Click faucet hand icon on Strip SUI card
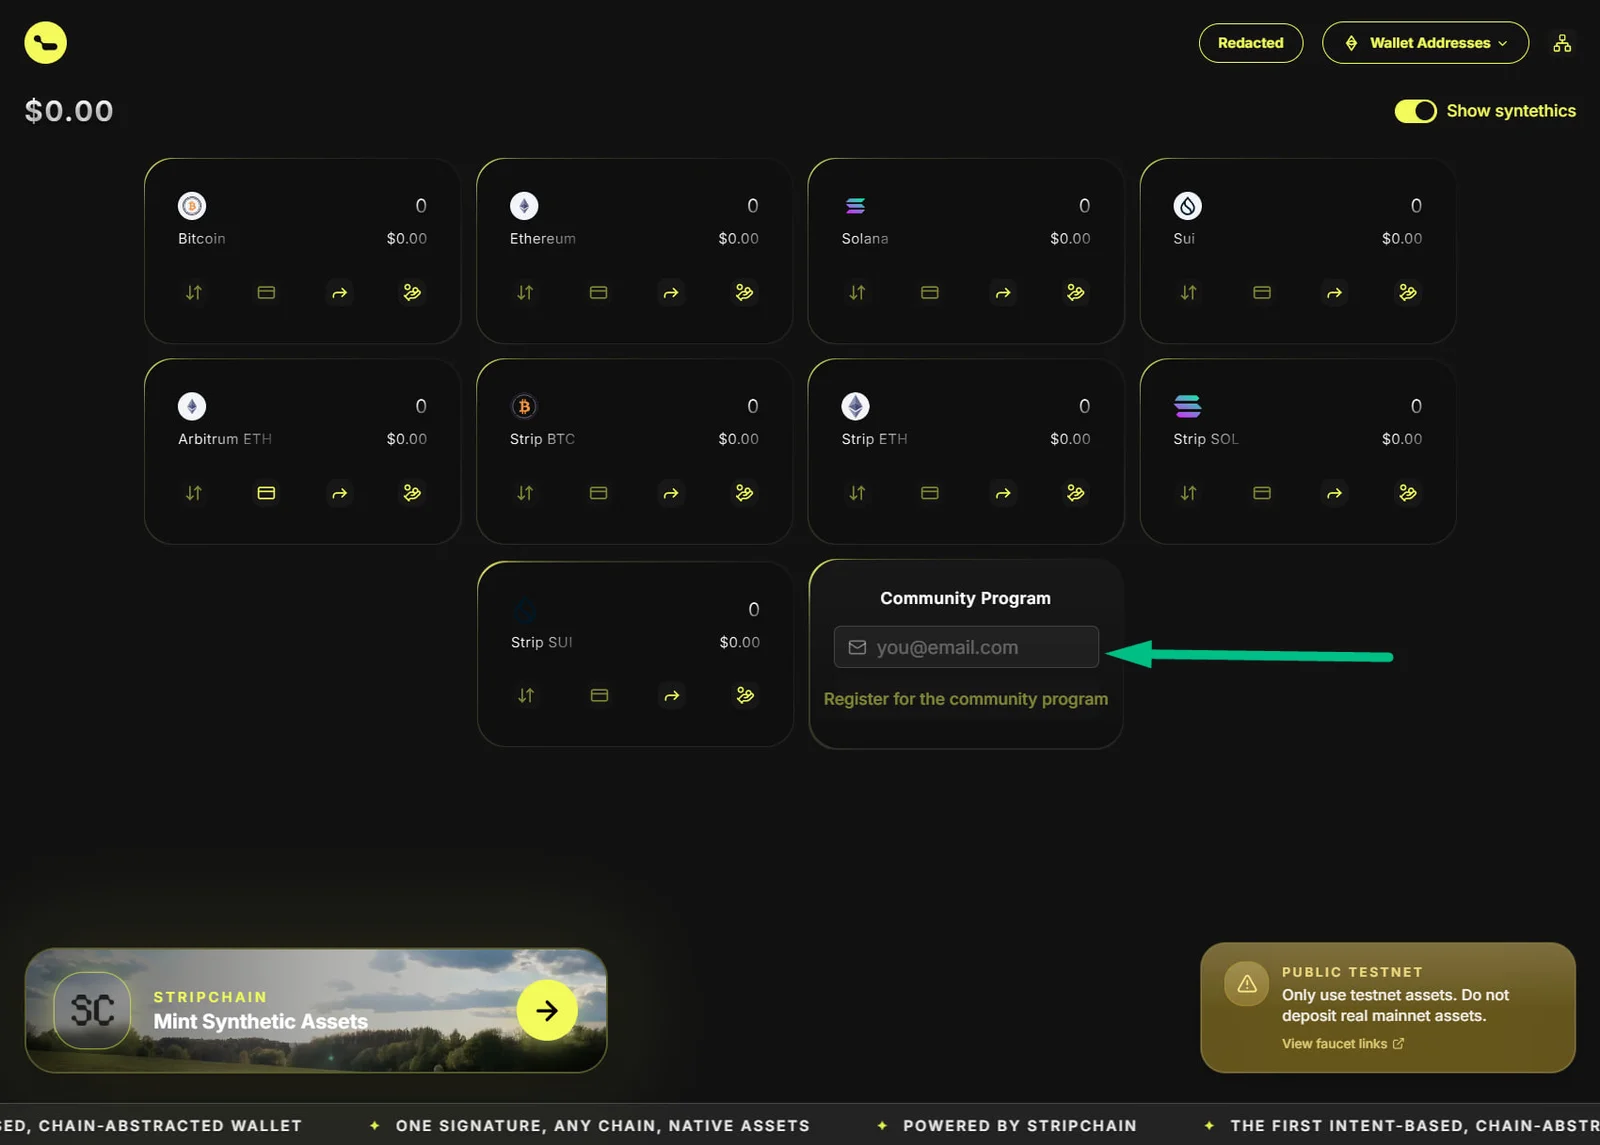 745,695
